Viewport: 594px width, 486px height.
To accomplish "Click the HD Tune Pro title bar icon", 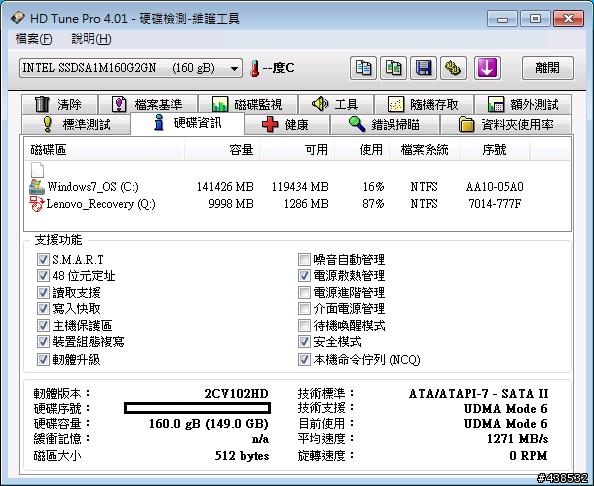I will point(18,18).
